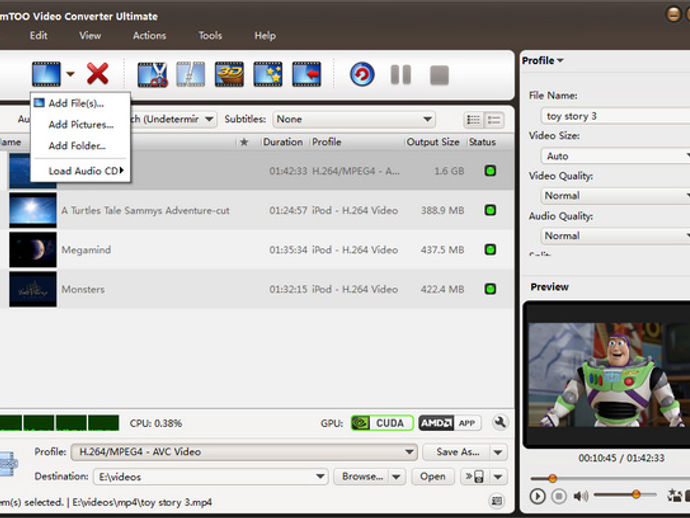This screenshot has height=518, width=690.
Task: Choose Add File(s)... from the menu
Action: [80, 103]
